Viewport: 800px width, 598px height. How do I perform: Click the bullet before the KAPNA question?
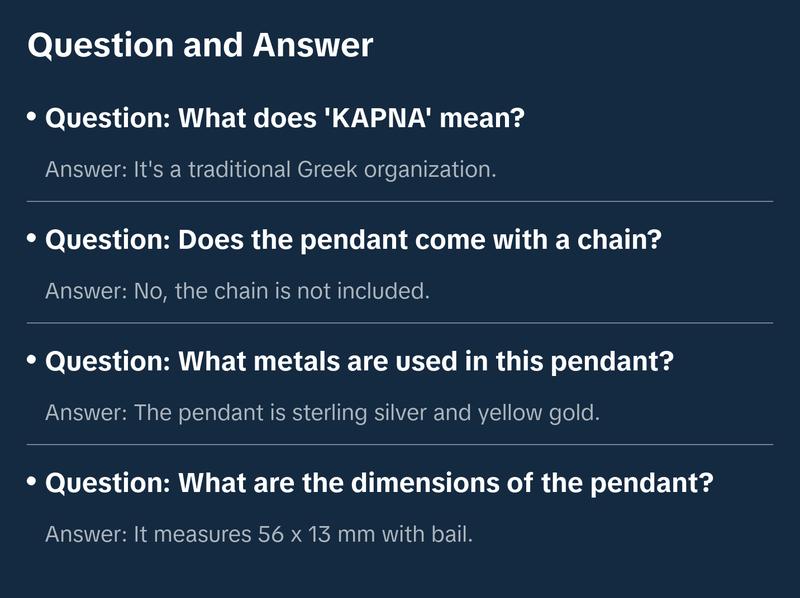pos(32,118)
